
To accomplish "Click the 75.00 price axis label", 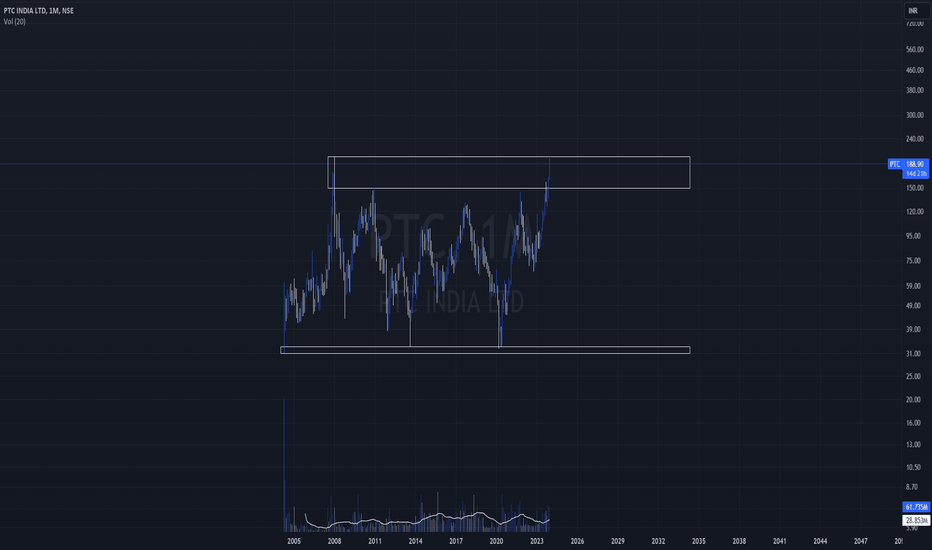I will tap(913, 261).
